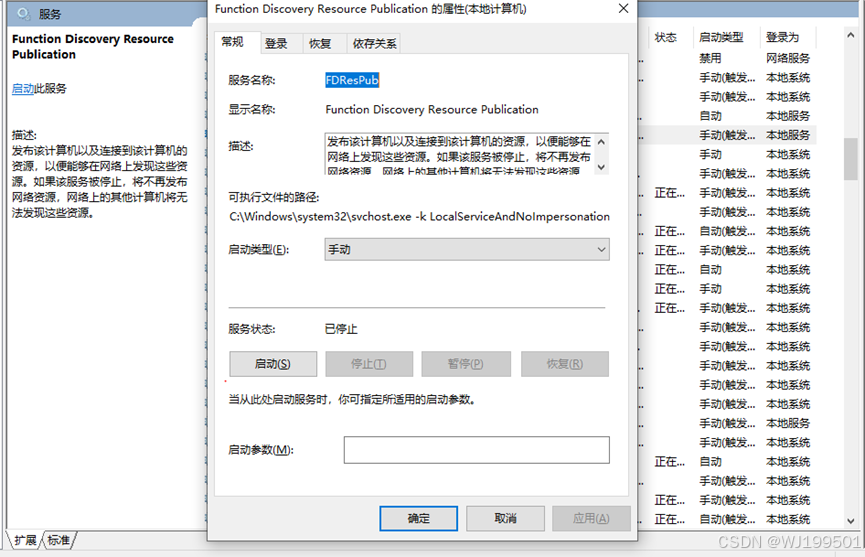Click the 已停止 service status text
865x557 pixels.
(341, 329)
